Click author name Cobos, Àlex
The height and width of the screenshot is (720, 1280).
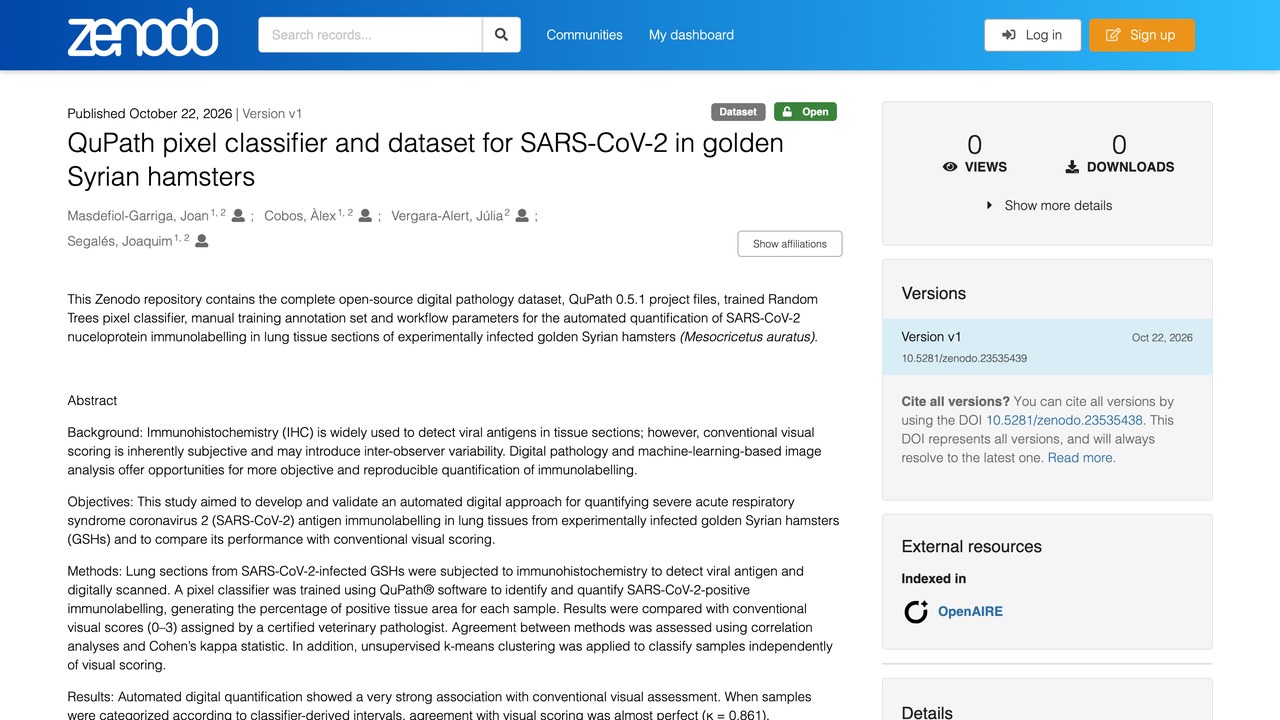click(x=300, y=216)
